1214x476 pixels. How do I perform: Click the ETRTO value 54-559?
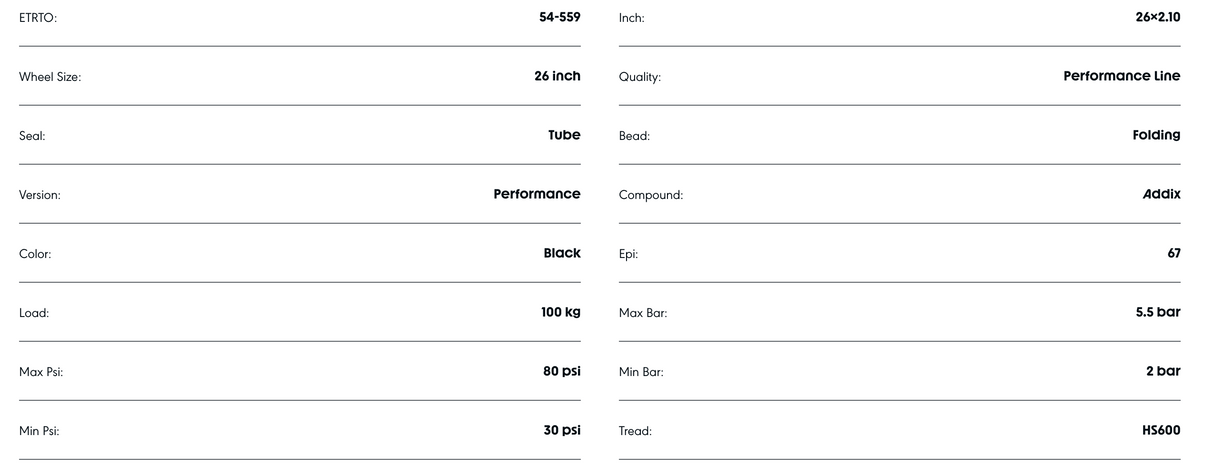click(x=559, y=17)
